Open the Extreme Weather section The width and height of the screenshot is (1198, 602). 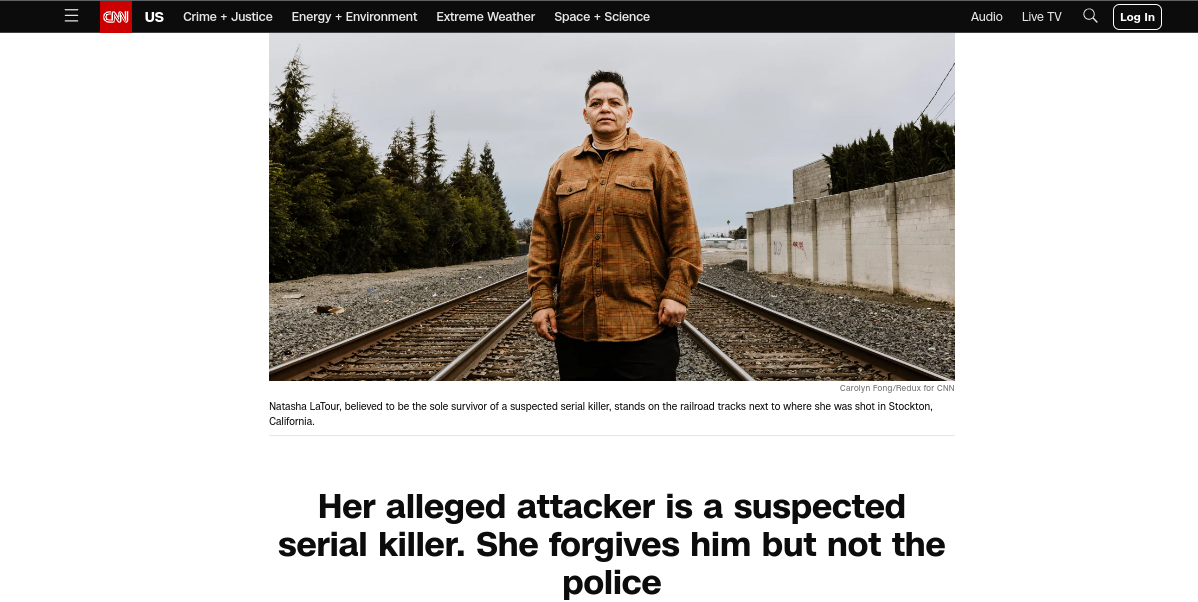[x=485, y=17]
